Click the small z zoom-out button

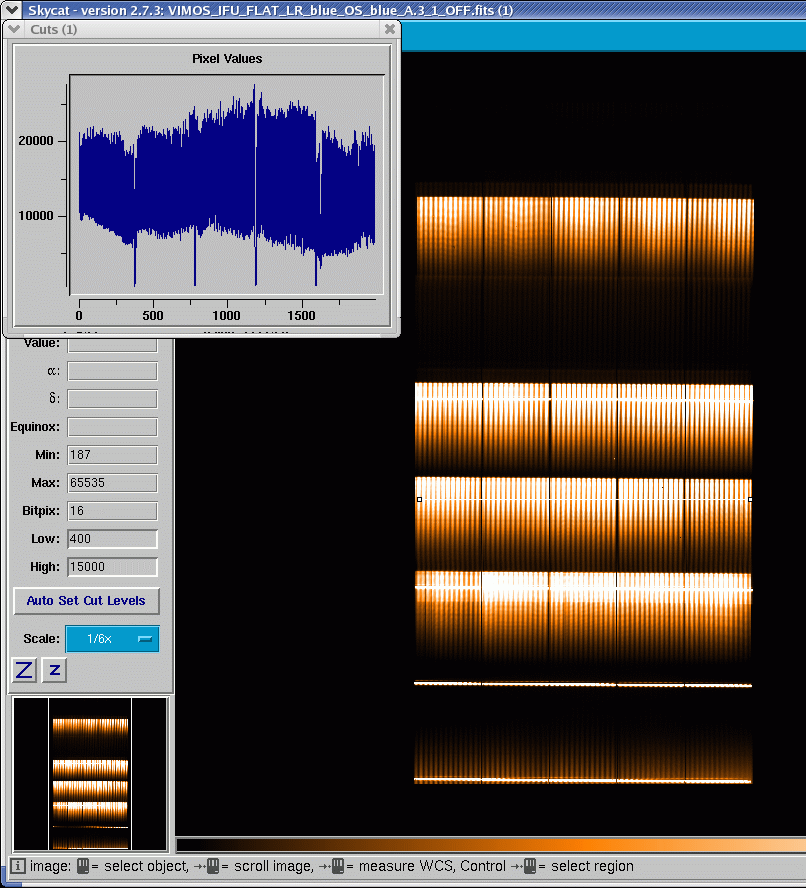click(x=54, y=671)
